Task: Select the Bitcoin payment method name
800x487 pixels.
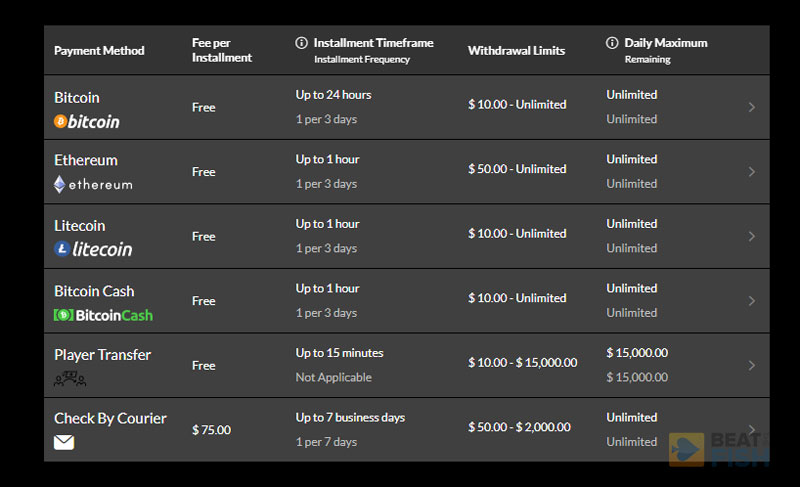Action: click(x=77, y=97)
